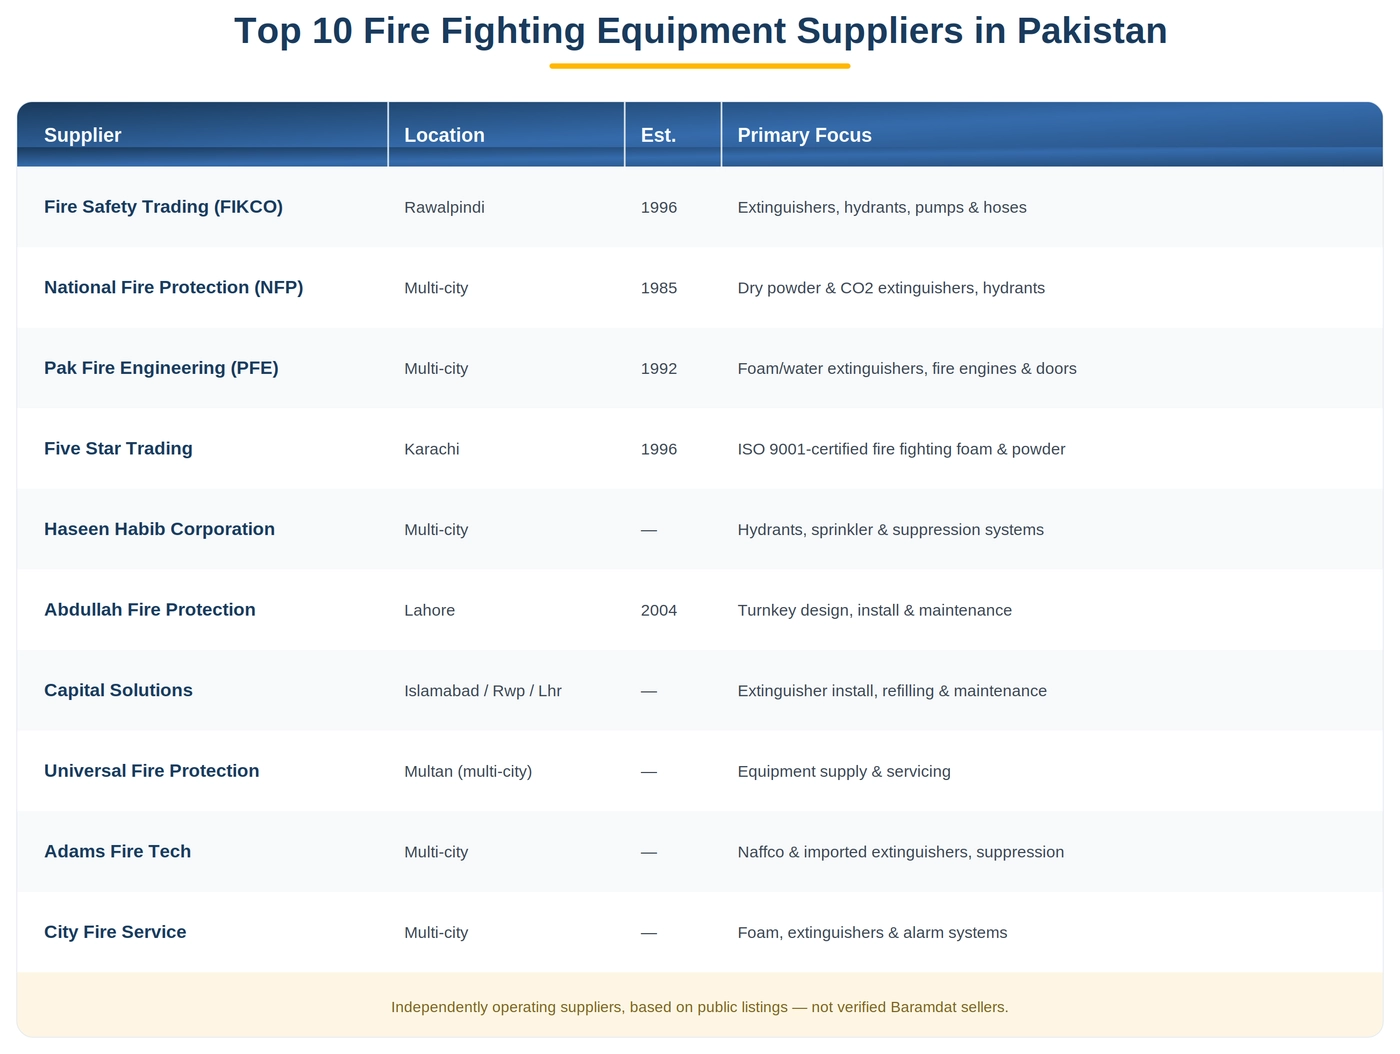Click the Karachi location cell
Image resolution: width=1400 pixels, height=1054 pixels.
(432, 449)
